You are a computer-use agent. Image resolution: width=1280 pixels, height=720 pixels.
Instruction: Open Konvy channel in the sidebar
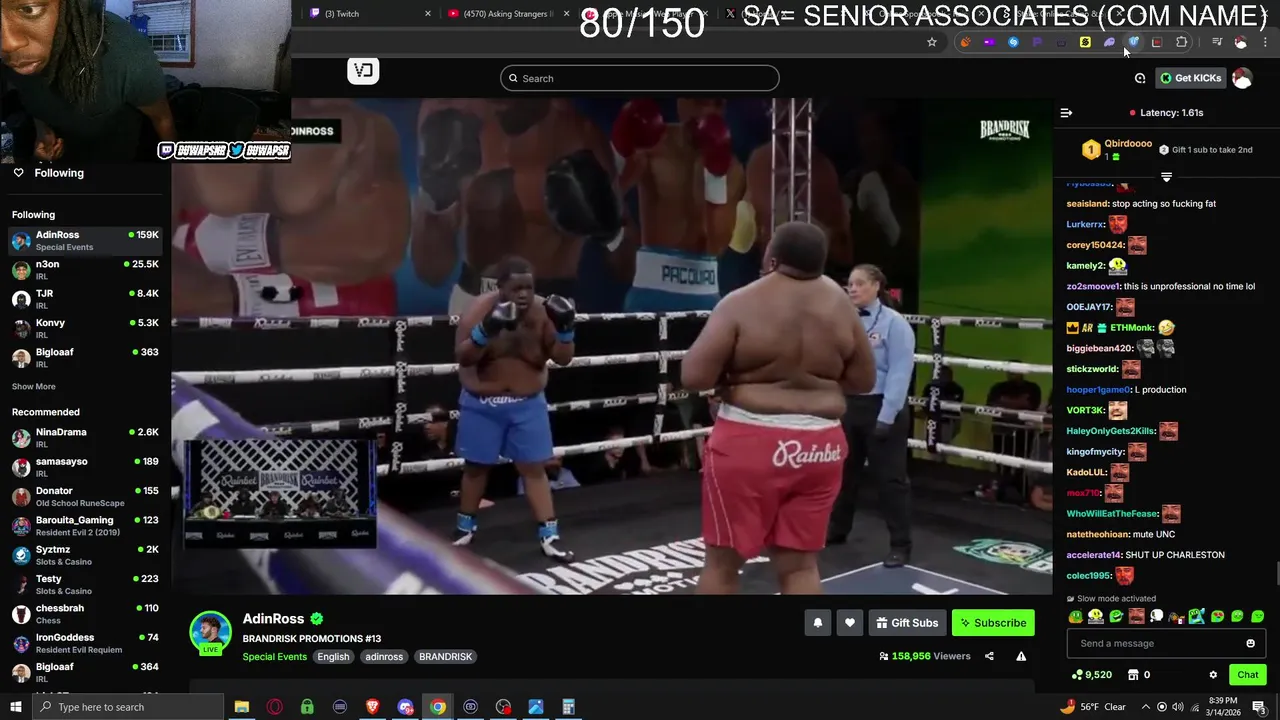coord(85,328)
